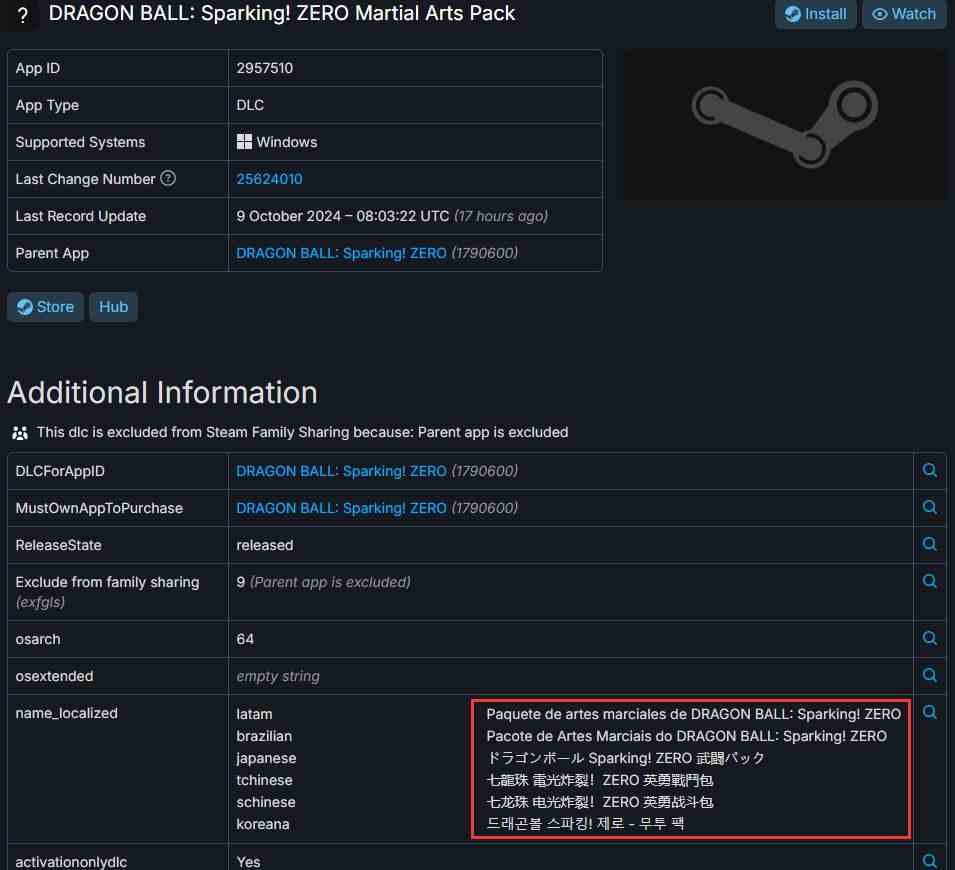Image resolution: width=955 pixels, height=870 pixels.
Task: Click the osarch value 64
Action: (x=245, y=639)
